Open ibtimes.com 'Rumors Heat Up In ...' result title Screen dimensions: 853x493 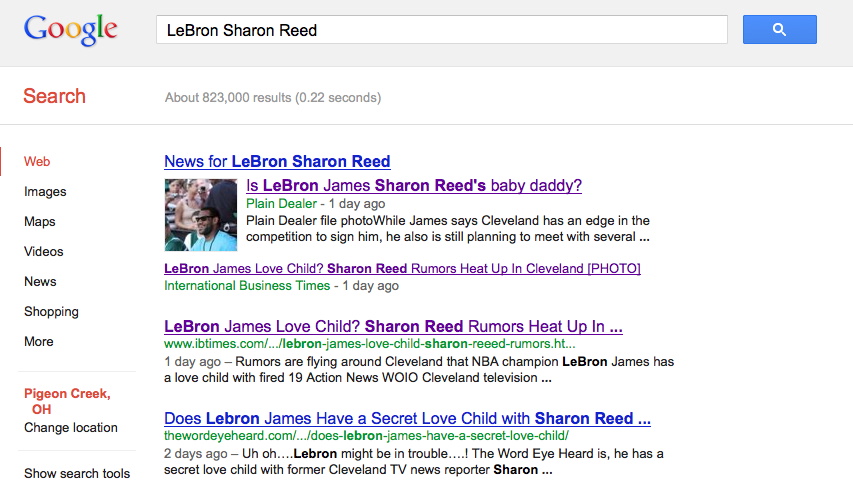393,326
